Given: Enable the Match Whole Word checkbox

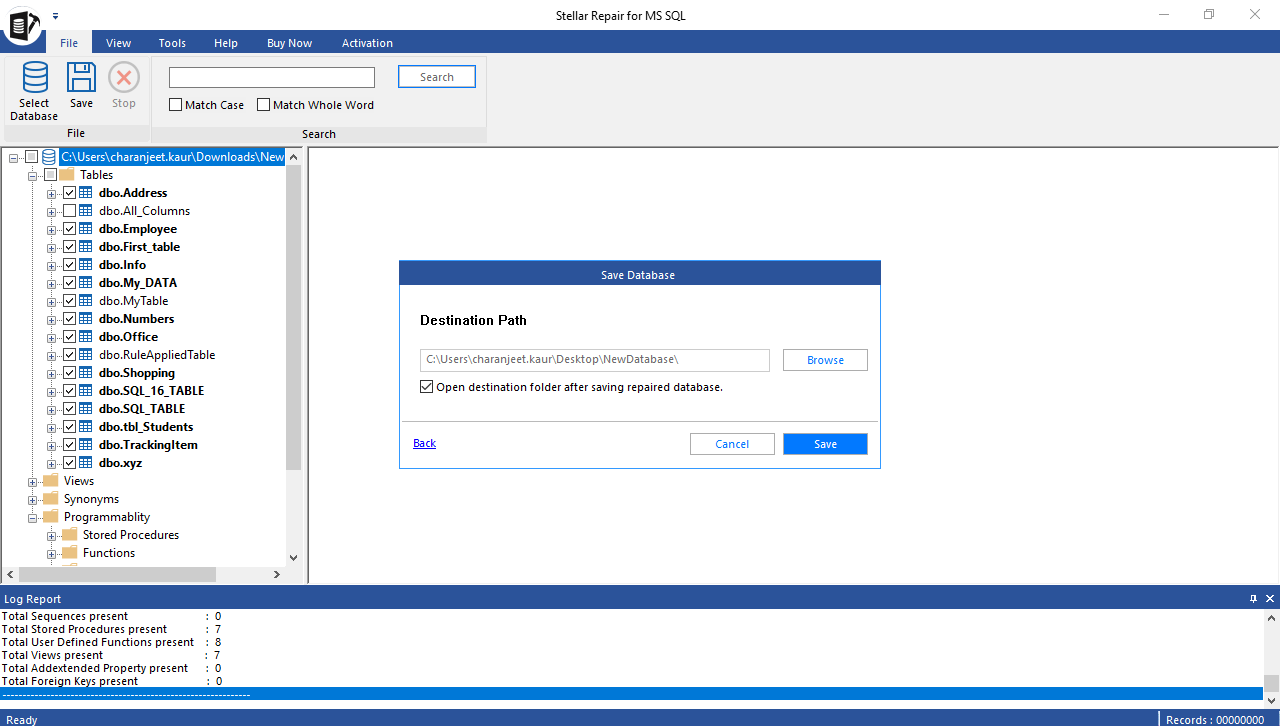Looking at the screenshot, I should (x=264, y=105).
